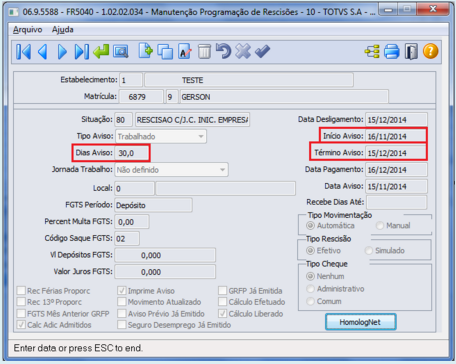Open the Ajuda menu
The width and height of the screenshot is (456, 364).
63,30
